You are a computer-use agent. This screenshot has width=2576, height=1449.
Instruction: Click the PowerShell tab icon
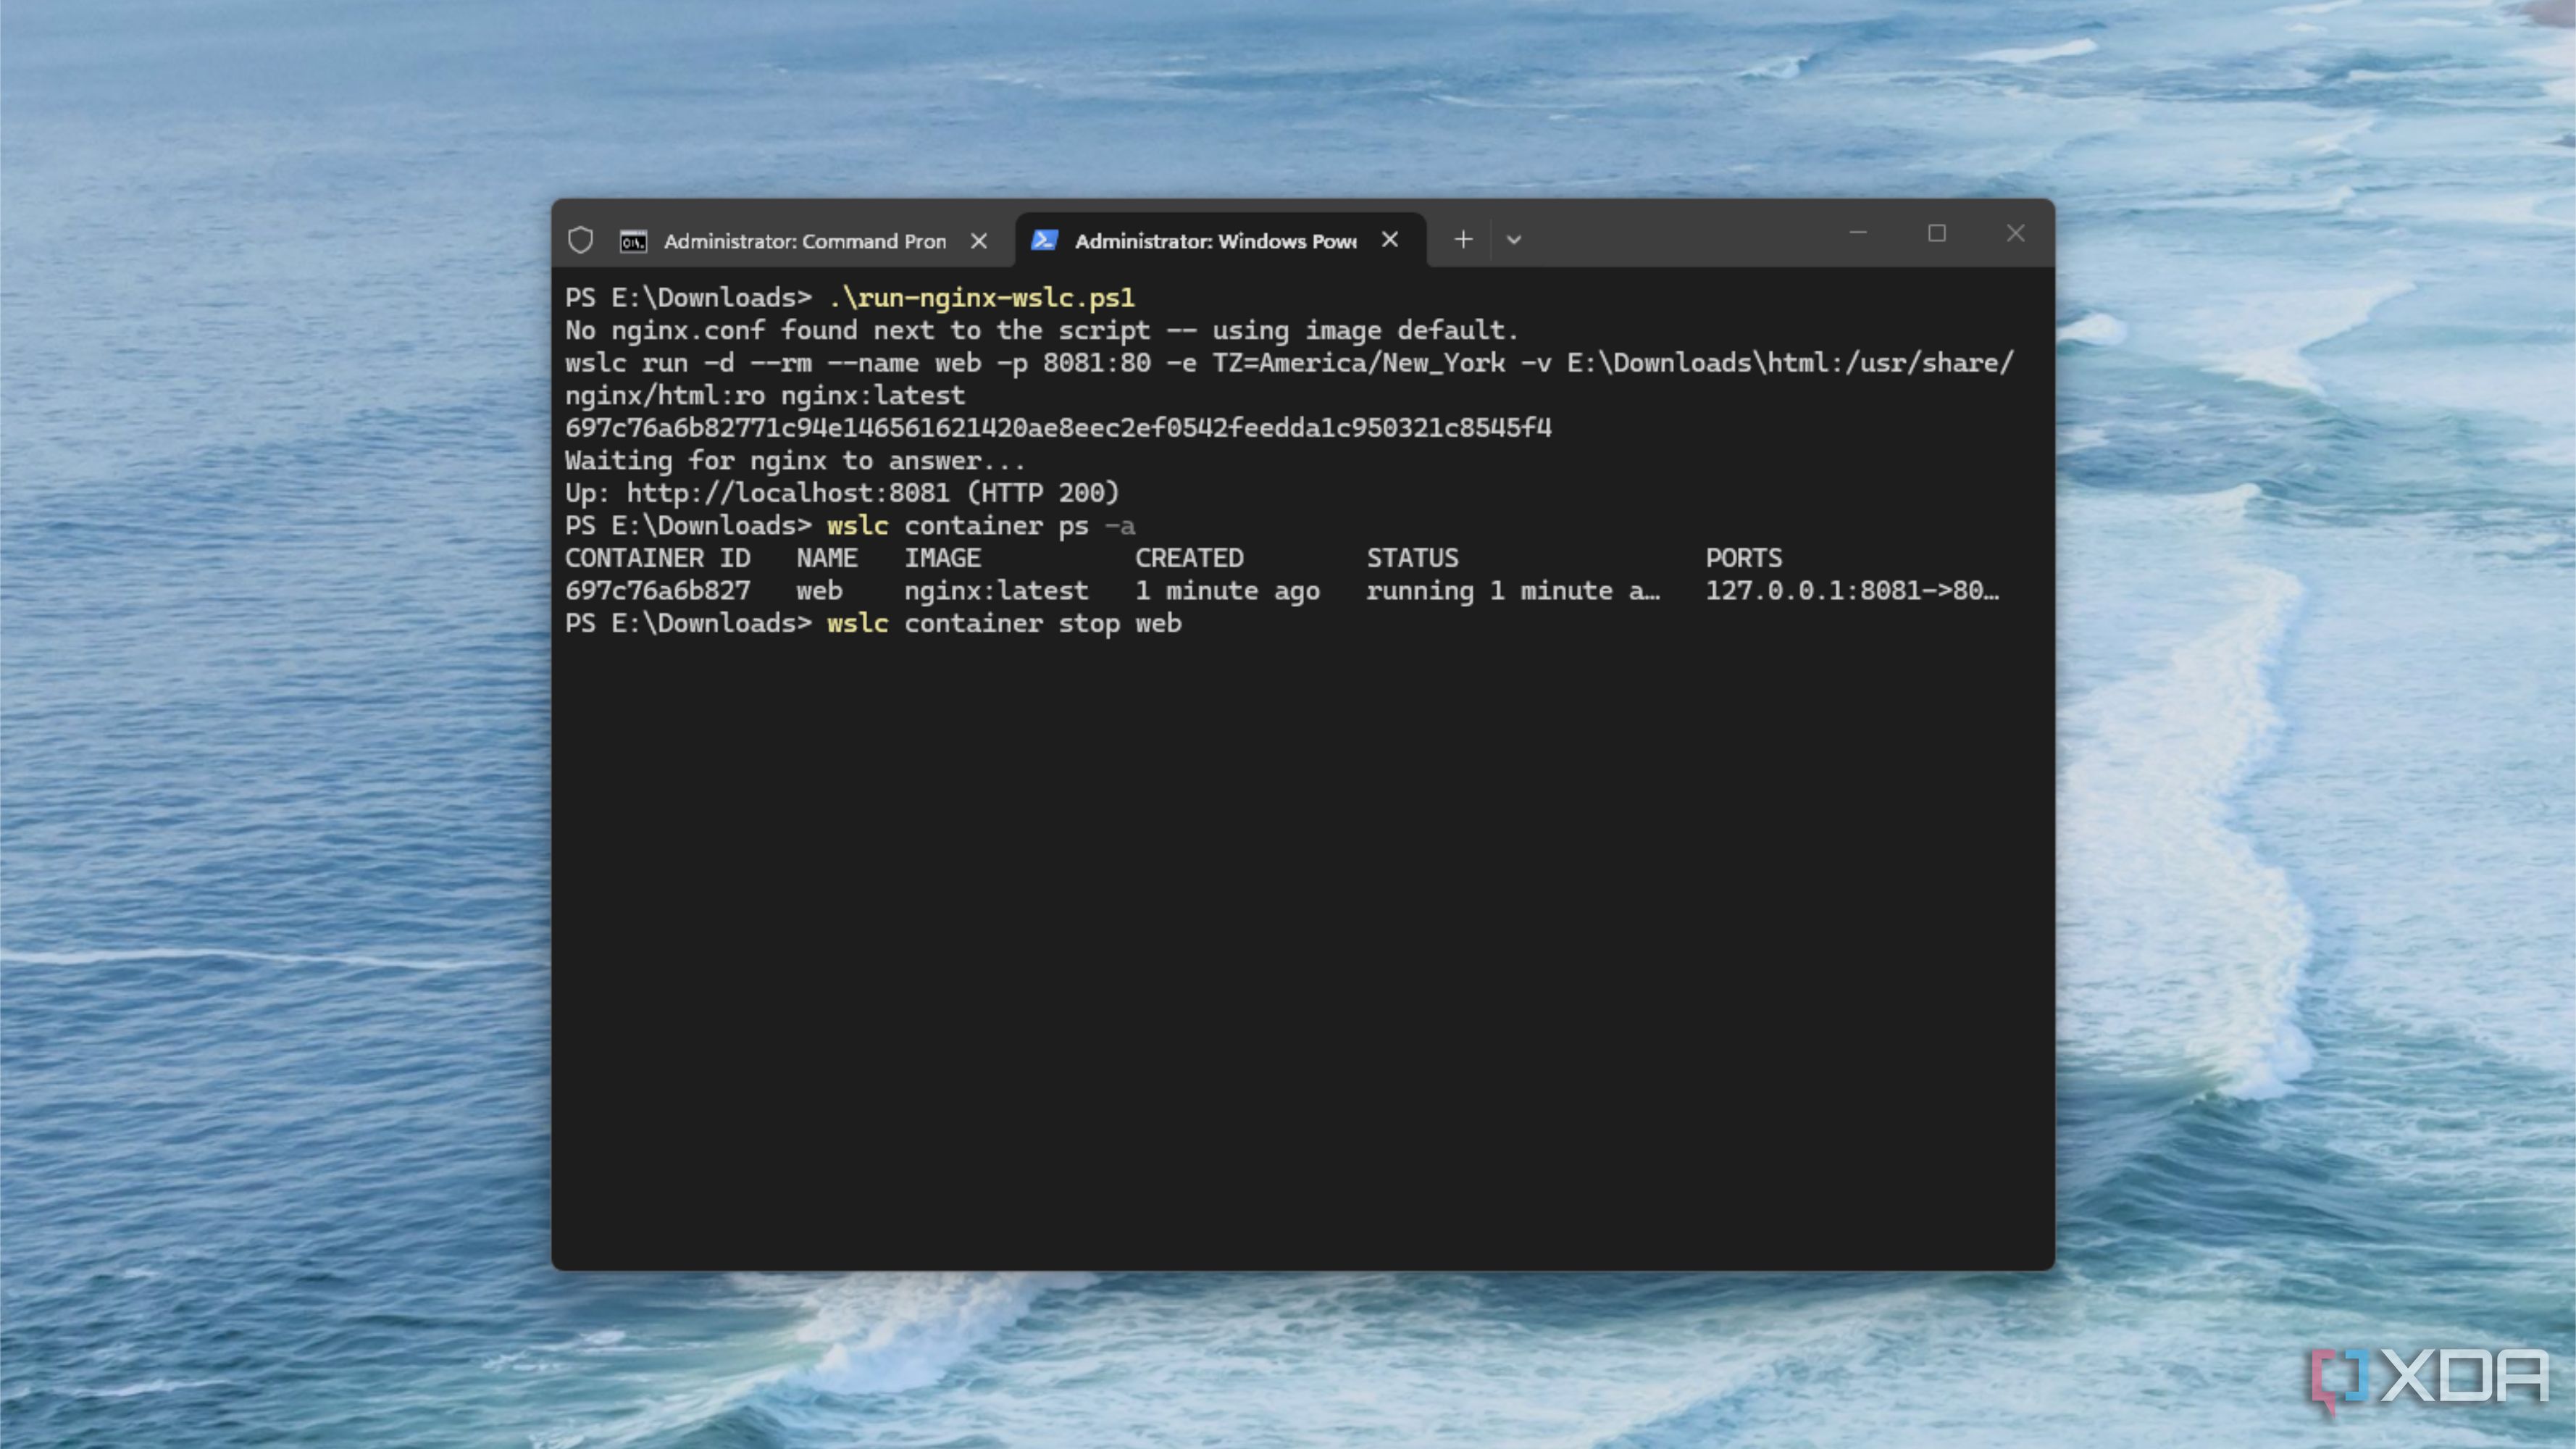click(1044, 240)
